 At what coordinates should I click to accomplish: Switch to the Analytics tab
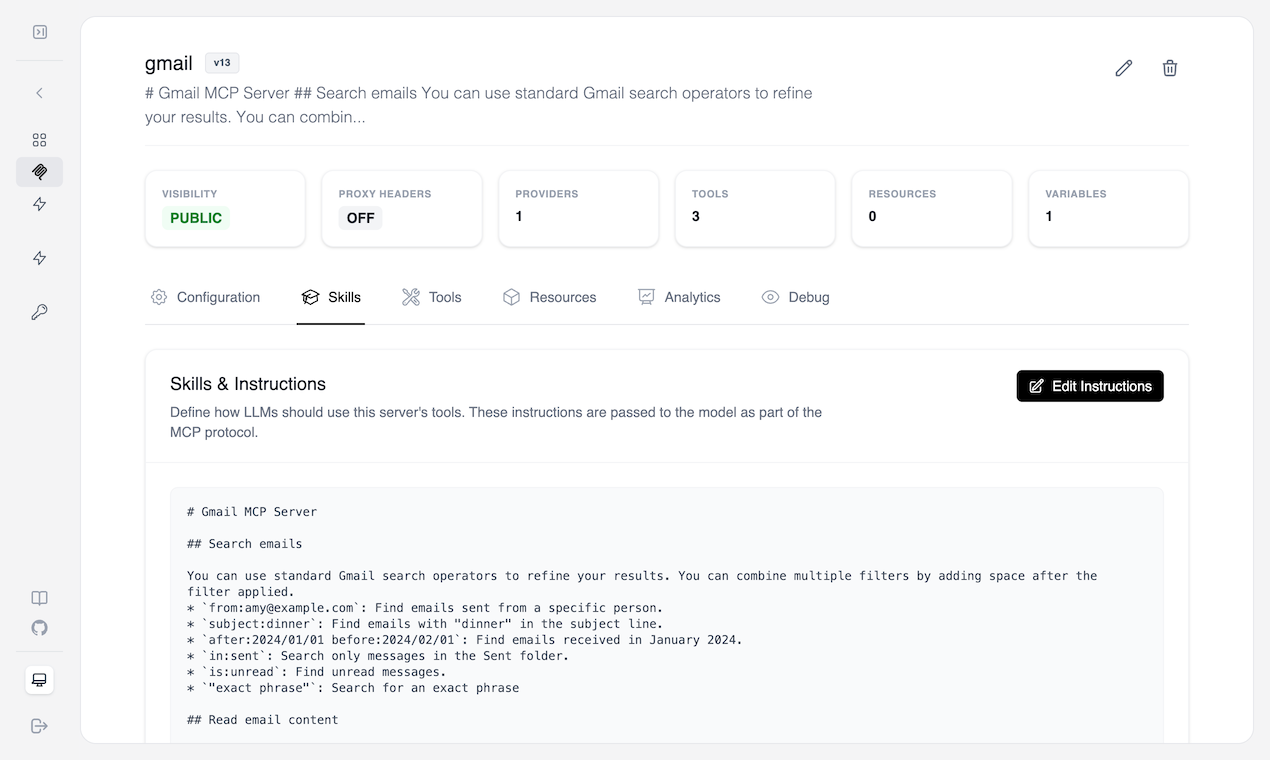point(679,297)
